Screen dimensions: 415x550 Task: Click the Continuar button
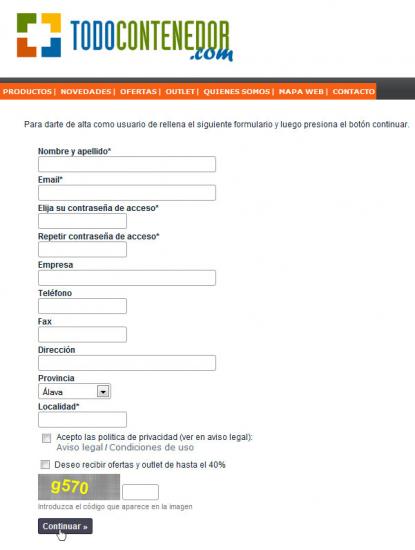(65, 526)
